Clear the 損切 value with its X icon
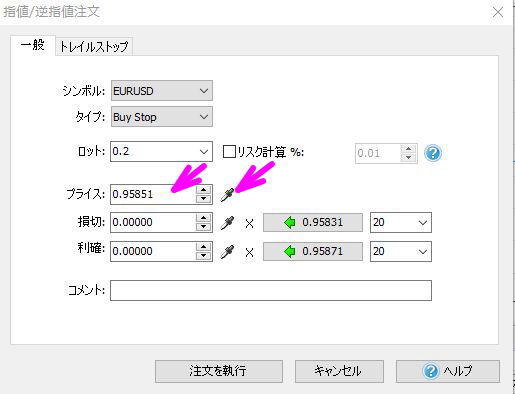This screenshot has width=515, height=394. click(x=249, y=223)
